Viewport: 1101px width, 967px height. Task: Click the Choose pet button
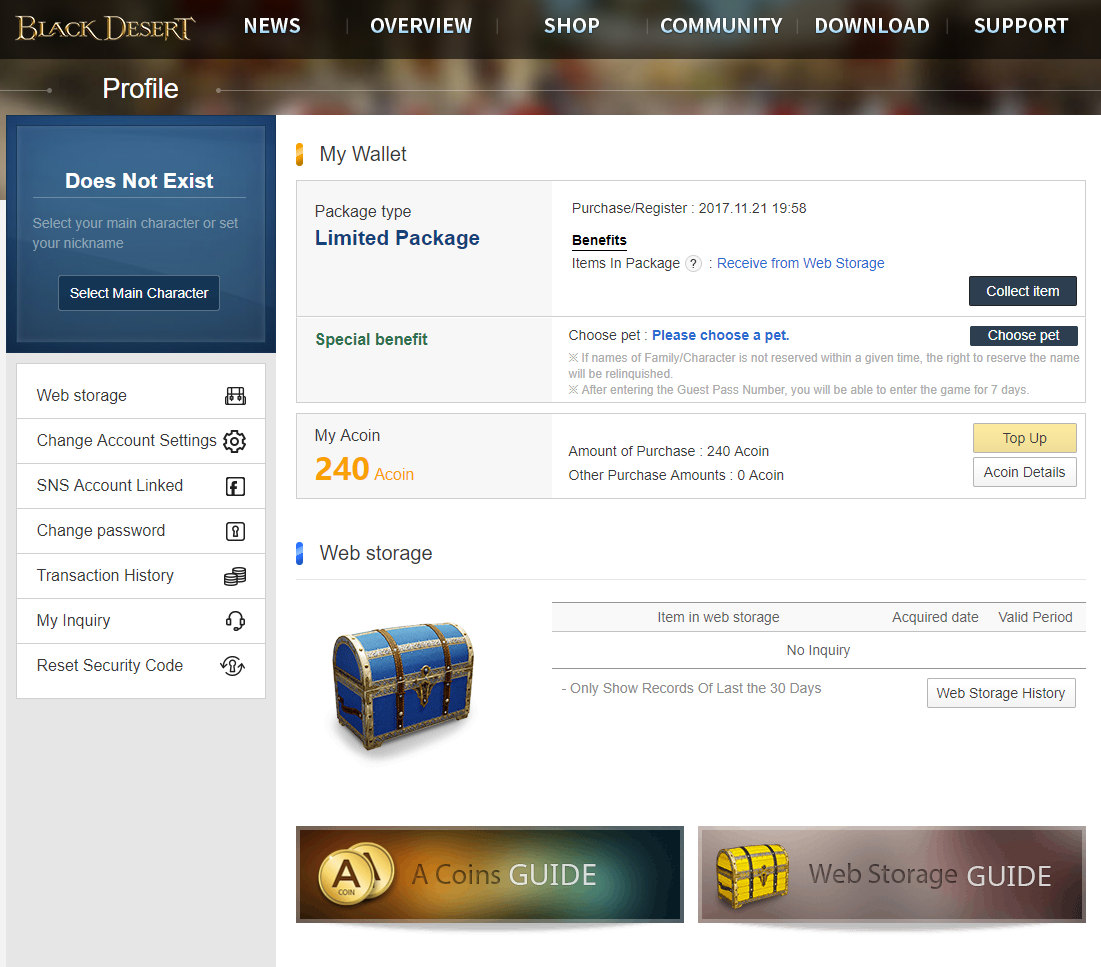coord(1023,336)
